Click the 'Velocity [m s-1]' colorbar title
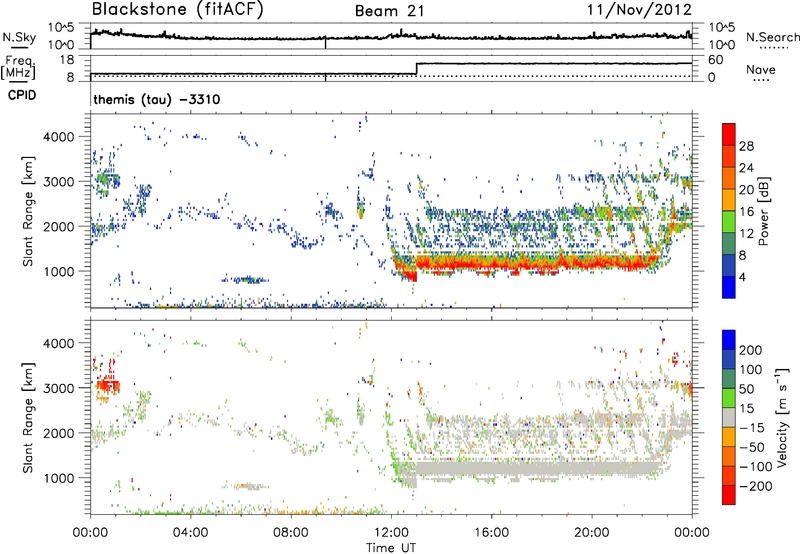 click(x=782, y=417)
